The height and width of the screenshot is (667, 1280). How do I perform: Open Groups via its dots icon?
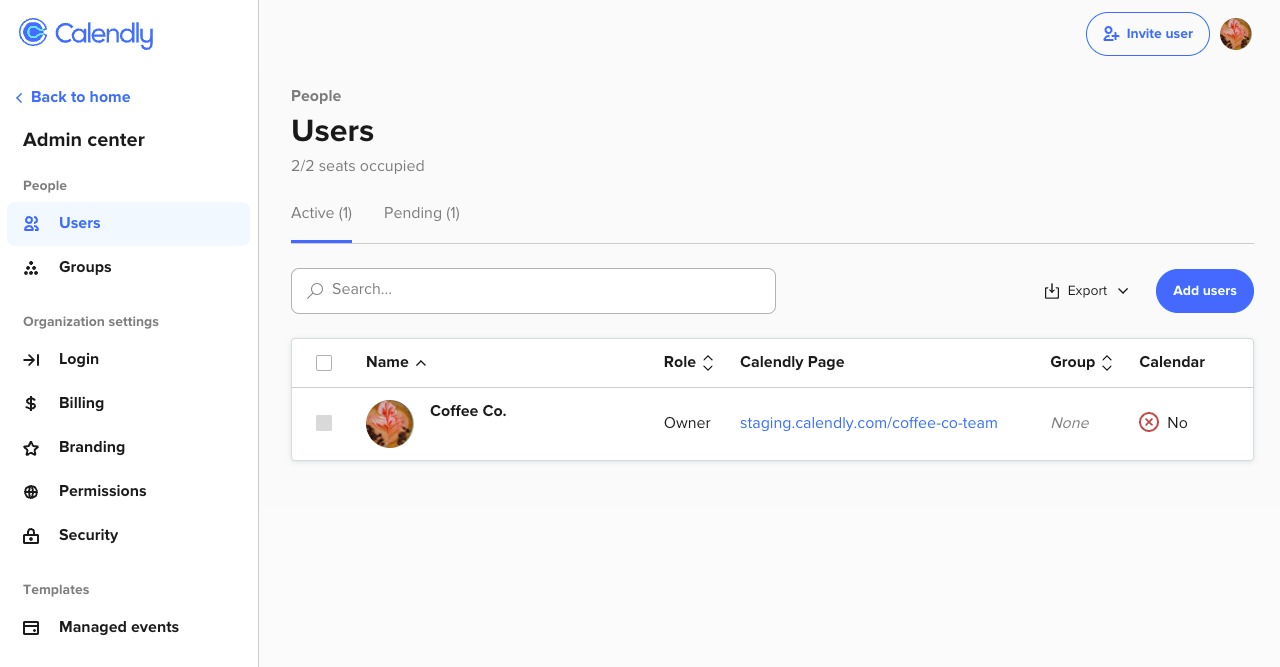coord(32,268)
